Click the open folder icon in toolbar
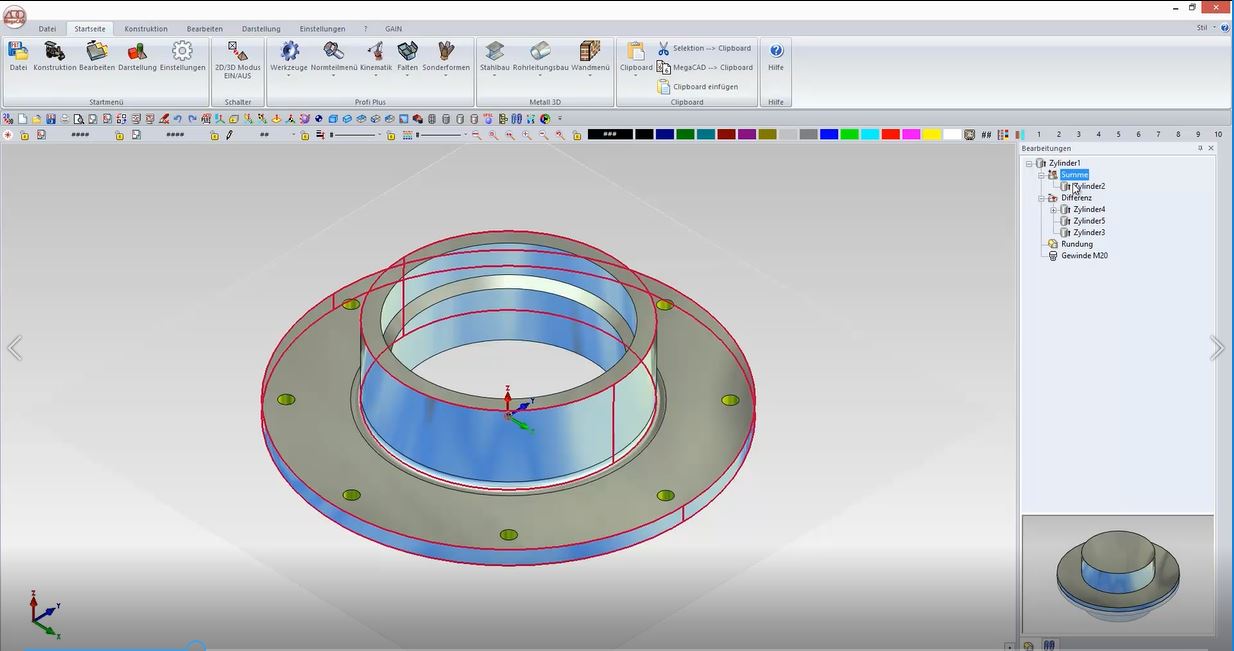Viewport: 1234px width, 651px height. 36,119
